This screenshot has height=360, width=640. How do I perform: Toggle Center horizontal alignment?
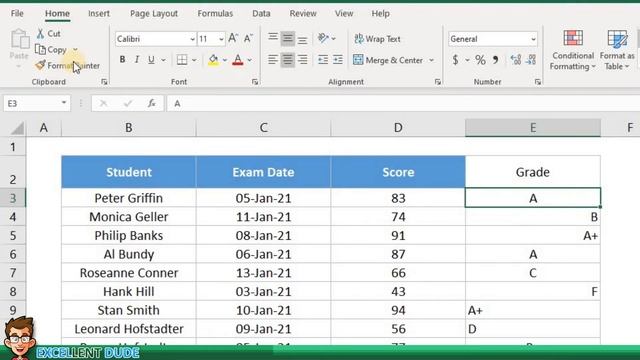[288, 60]
